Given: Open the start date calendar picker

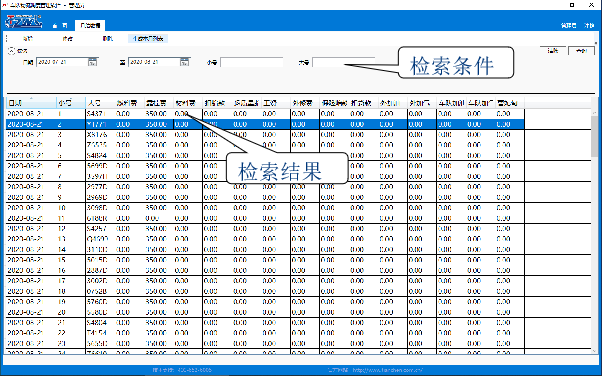Looking at the screenshot, I should (x=93, y=62).
